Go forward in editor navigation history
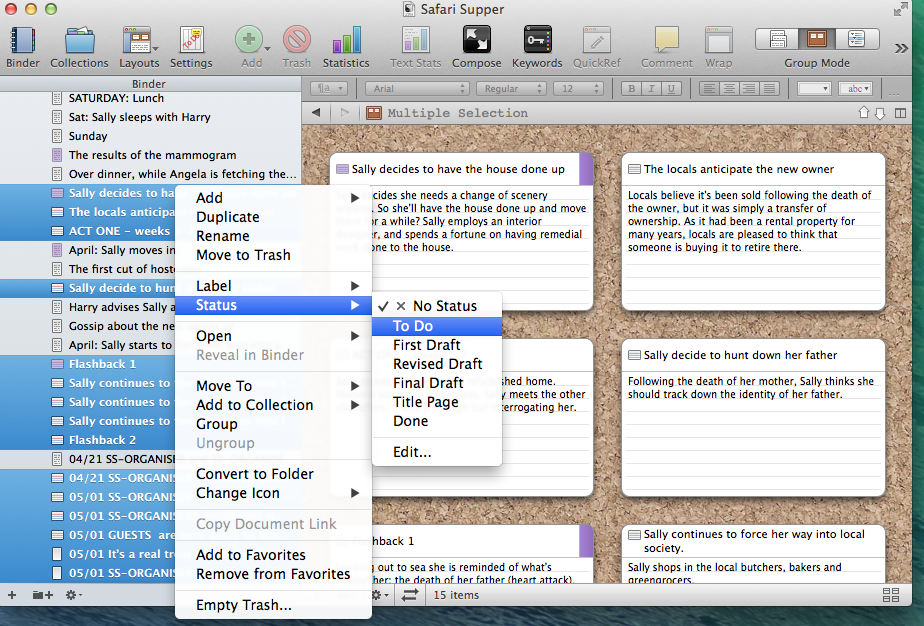Image resolution: width=924 pixels, height=626 pixels. [345, 113]
